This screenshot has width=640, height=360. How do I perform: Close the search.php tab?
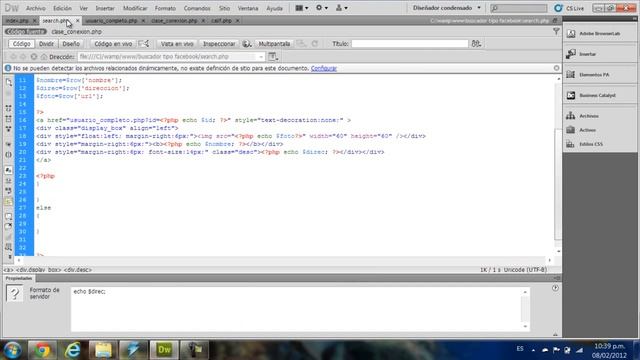point(78,20)
